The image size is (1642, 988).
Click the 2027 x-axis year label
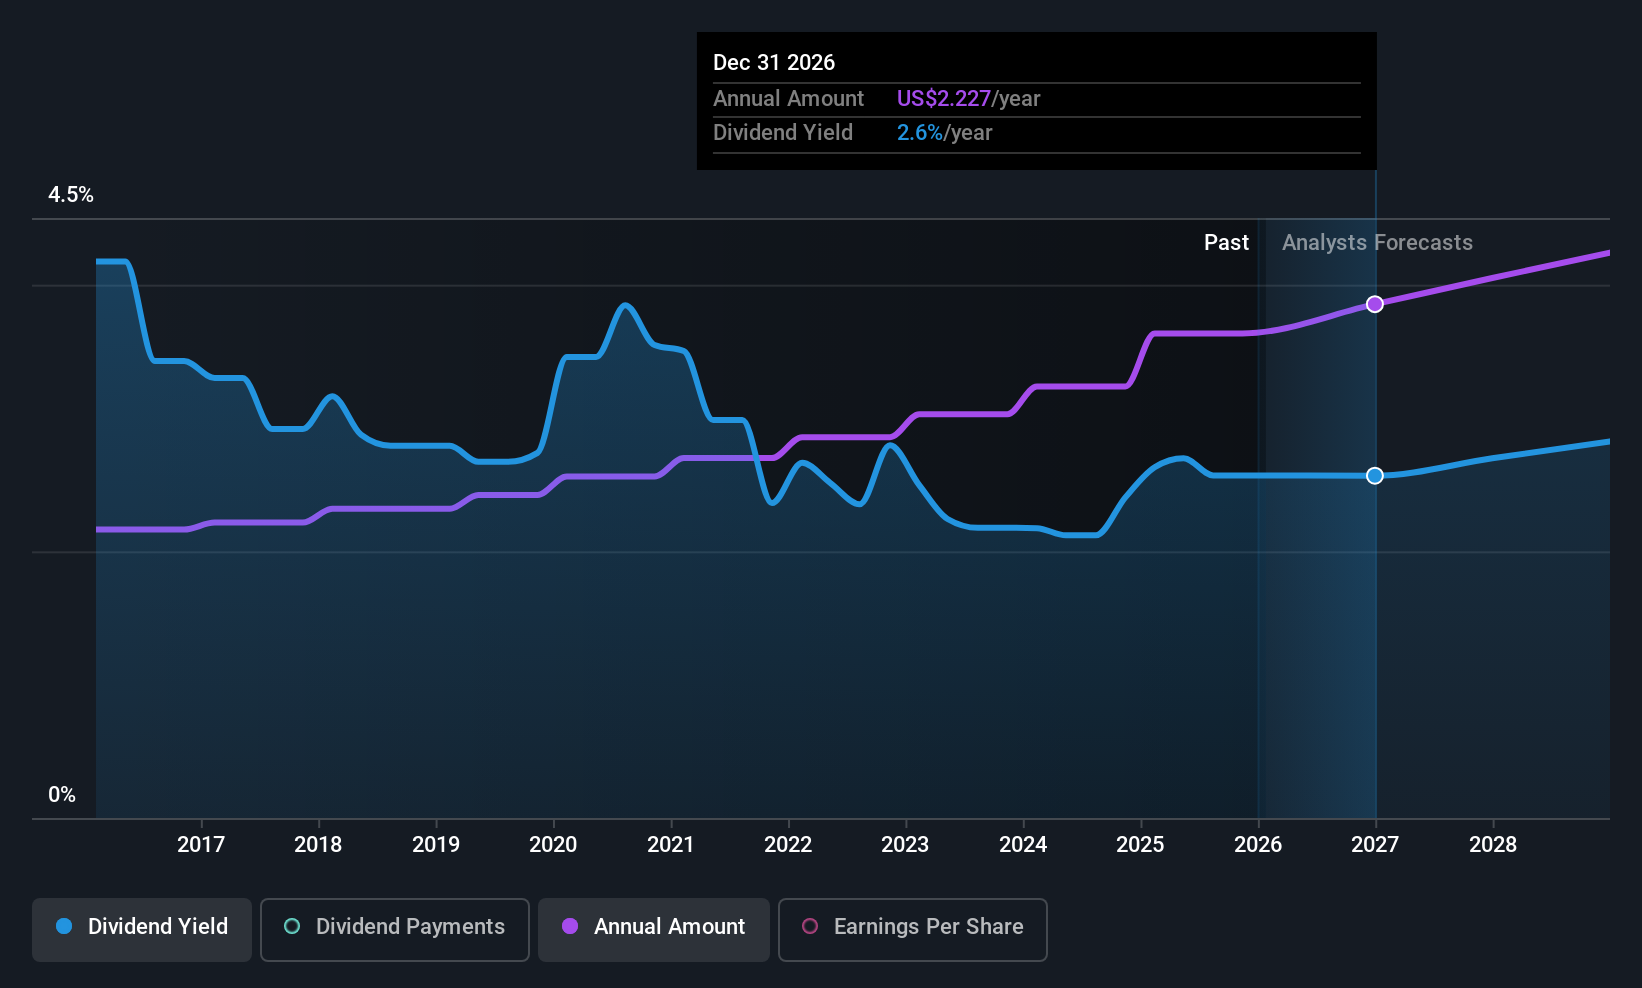[x=1375, y=844]
